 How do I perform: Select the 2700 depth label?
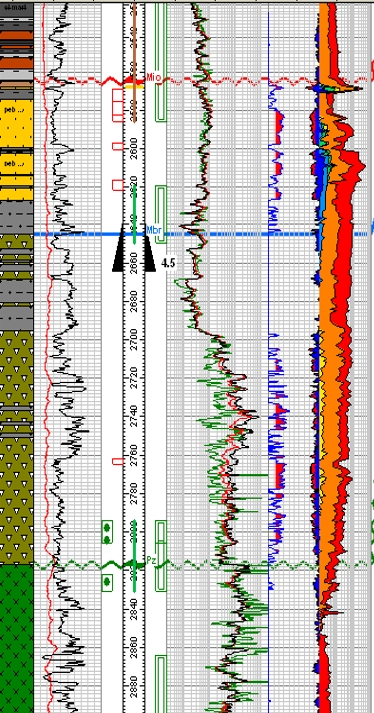pos(134,340)
